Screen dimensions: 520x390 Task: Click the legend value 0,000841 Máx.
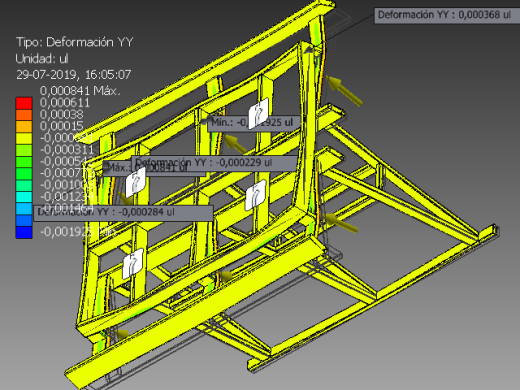[x=80, y=90]
